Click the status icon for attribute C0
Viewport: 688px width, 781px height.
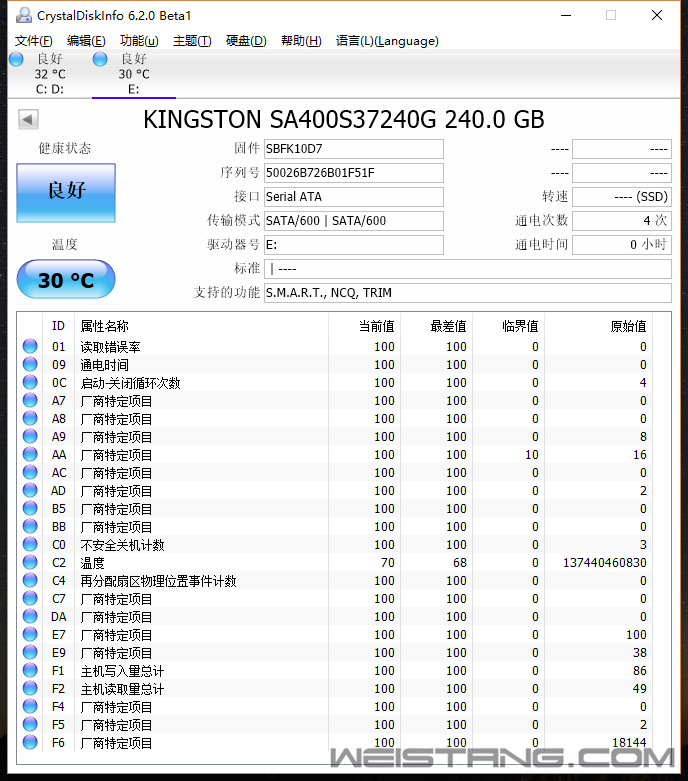(x=30, y=544)
